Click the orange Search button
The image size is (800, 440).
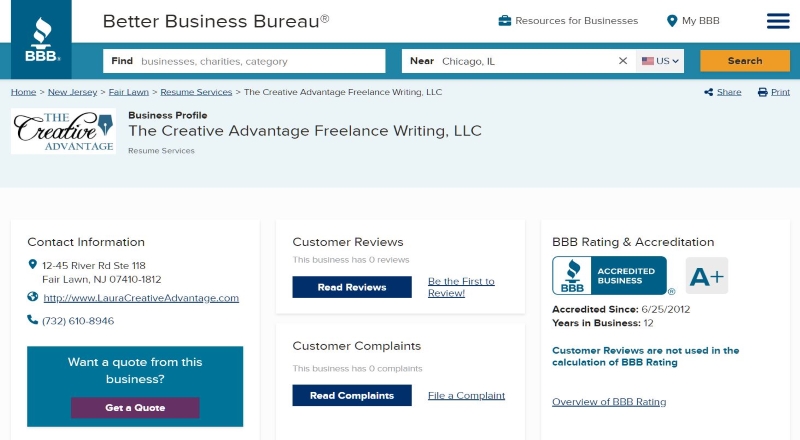[x=745, y=61]
